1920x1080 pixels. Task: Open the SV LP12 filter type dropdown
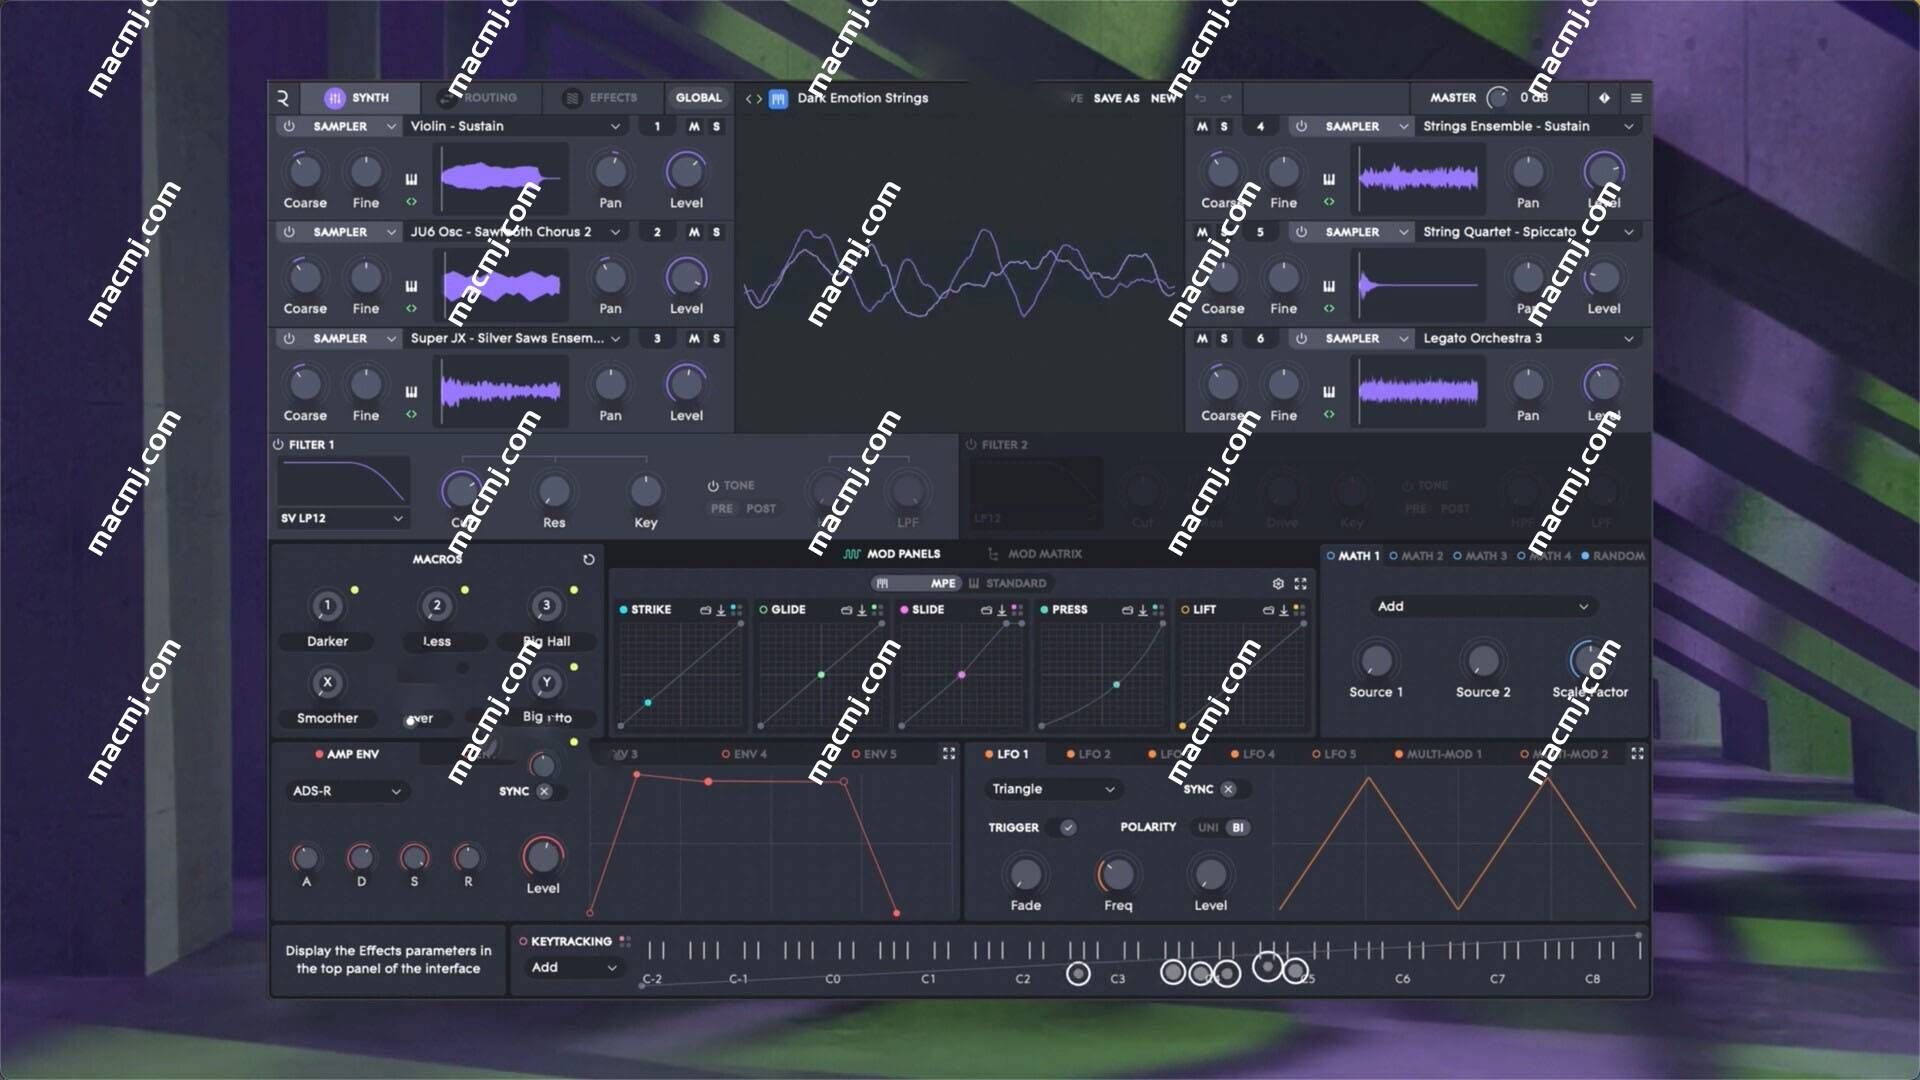pos(342,518)
